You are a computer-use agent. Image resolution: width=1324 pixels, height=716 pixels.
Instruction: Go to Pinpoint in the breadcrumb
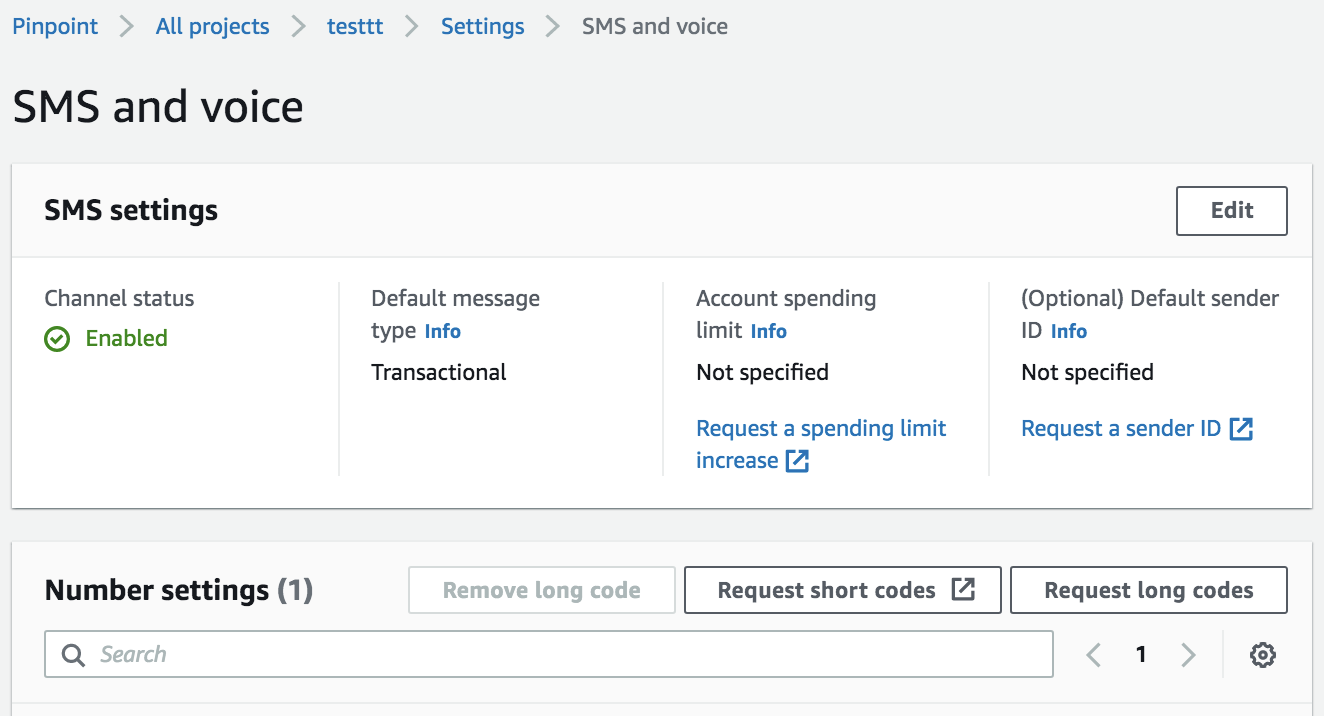(55, 27)
